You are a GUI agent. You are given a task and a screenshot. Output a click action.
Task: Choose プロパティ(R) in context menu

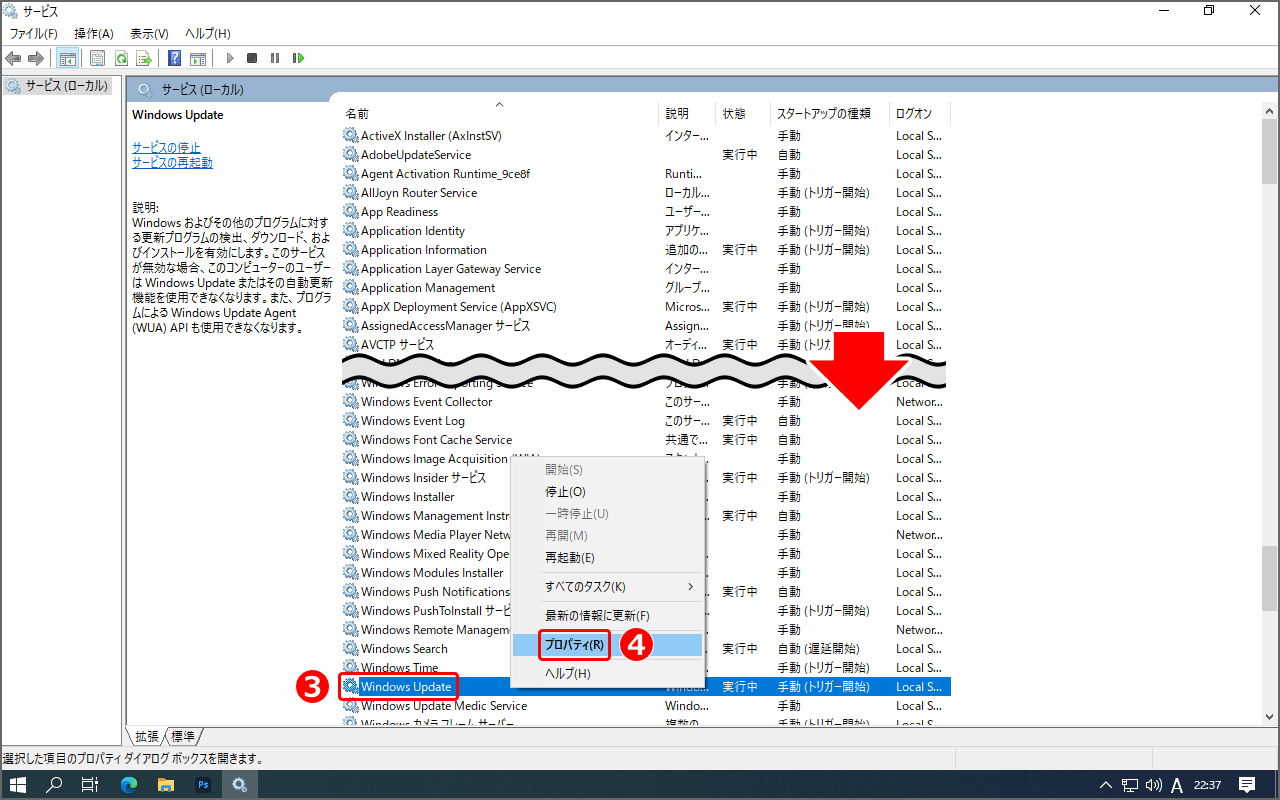(x=608, y=645)
